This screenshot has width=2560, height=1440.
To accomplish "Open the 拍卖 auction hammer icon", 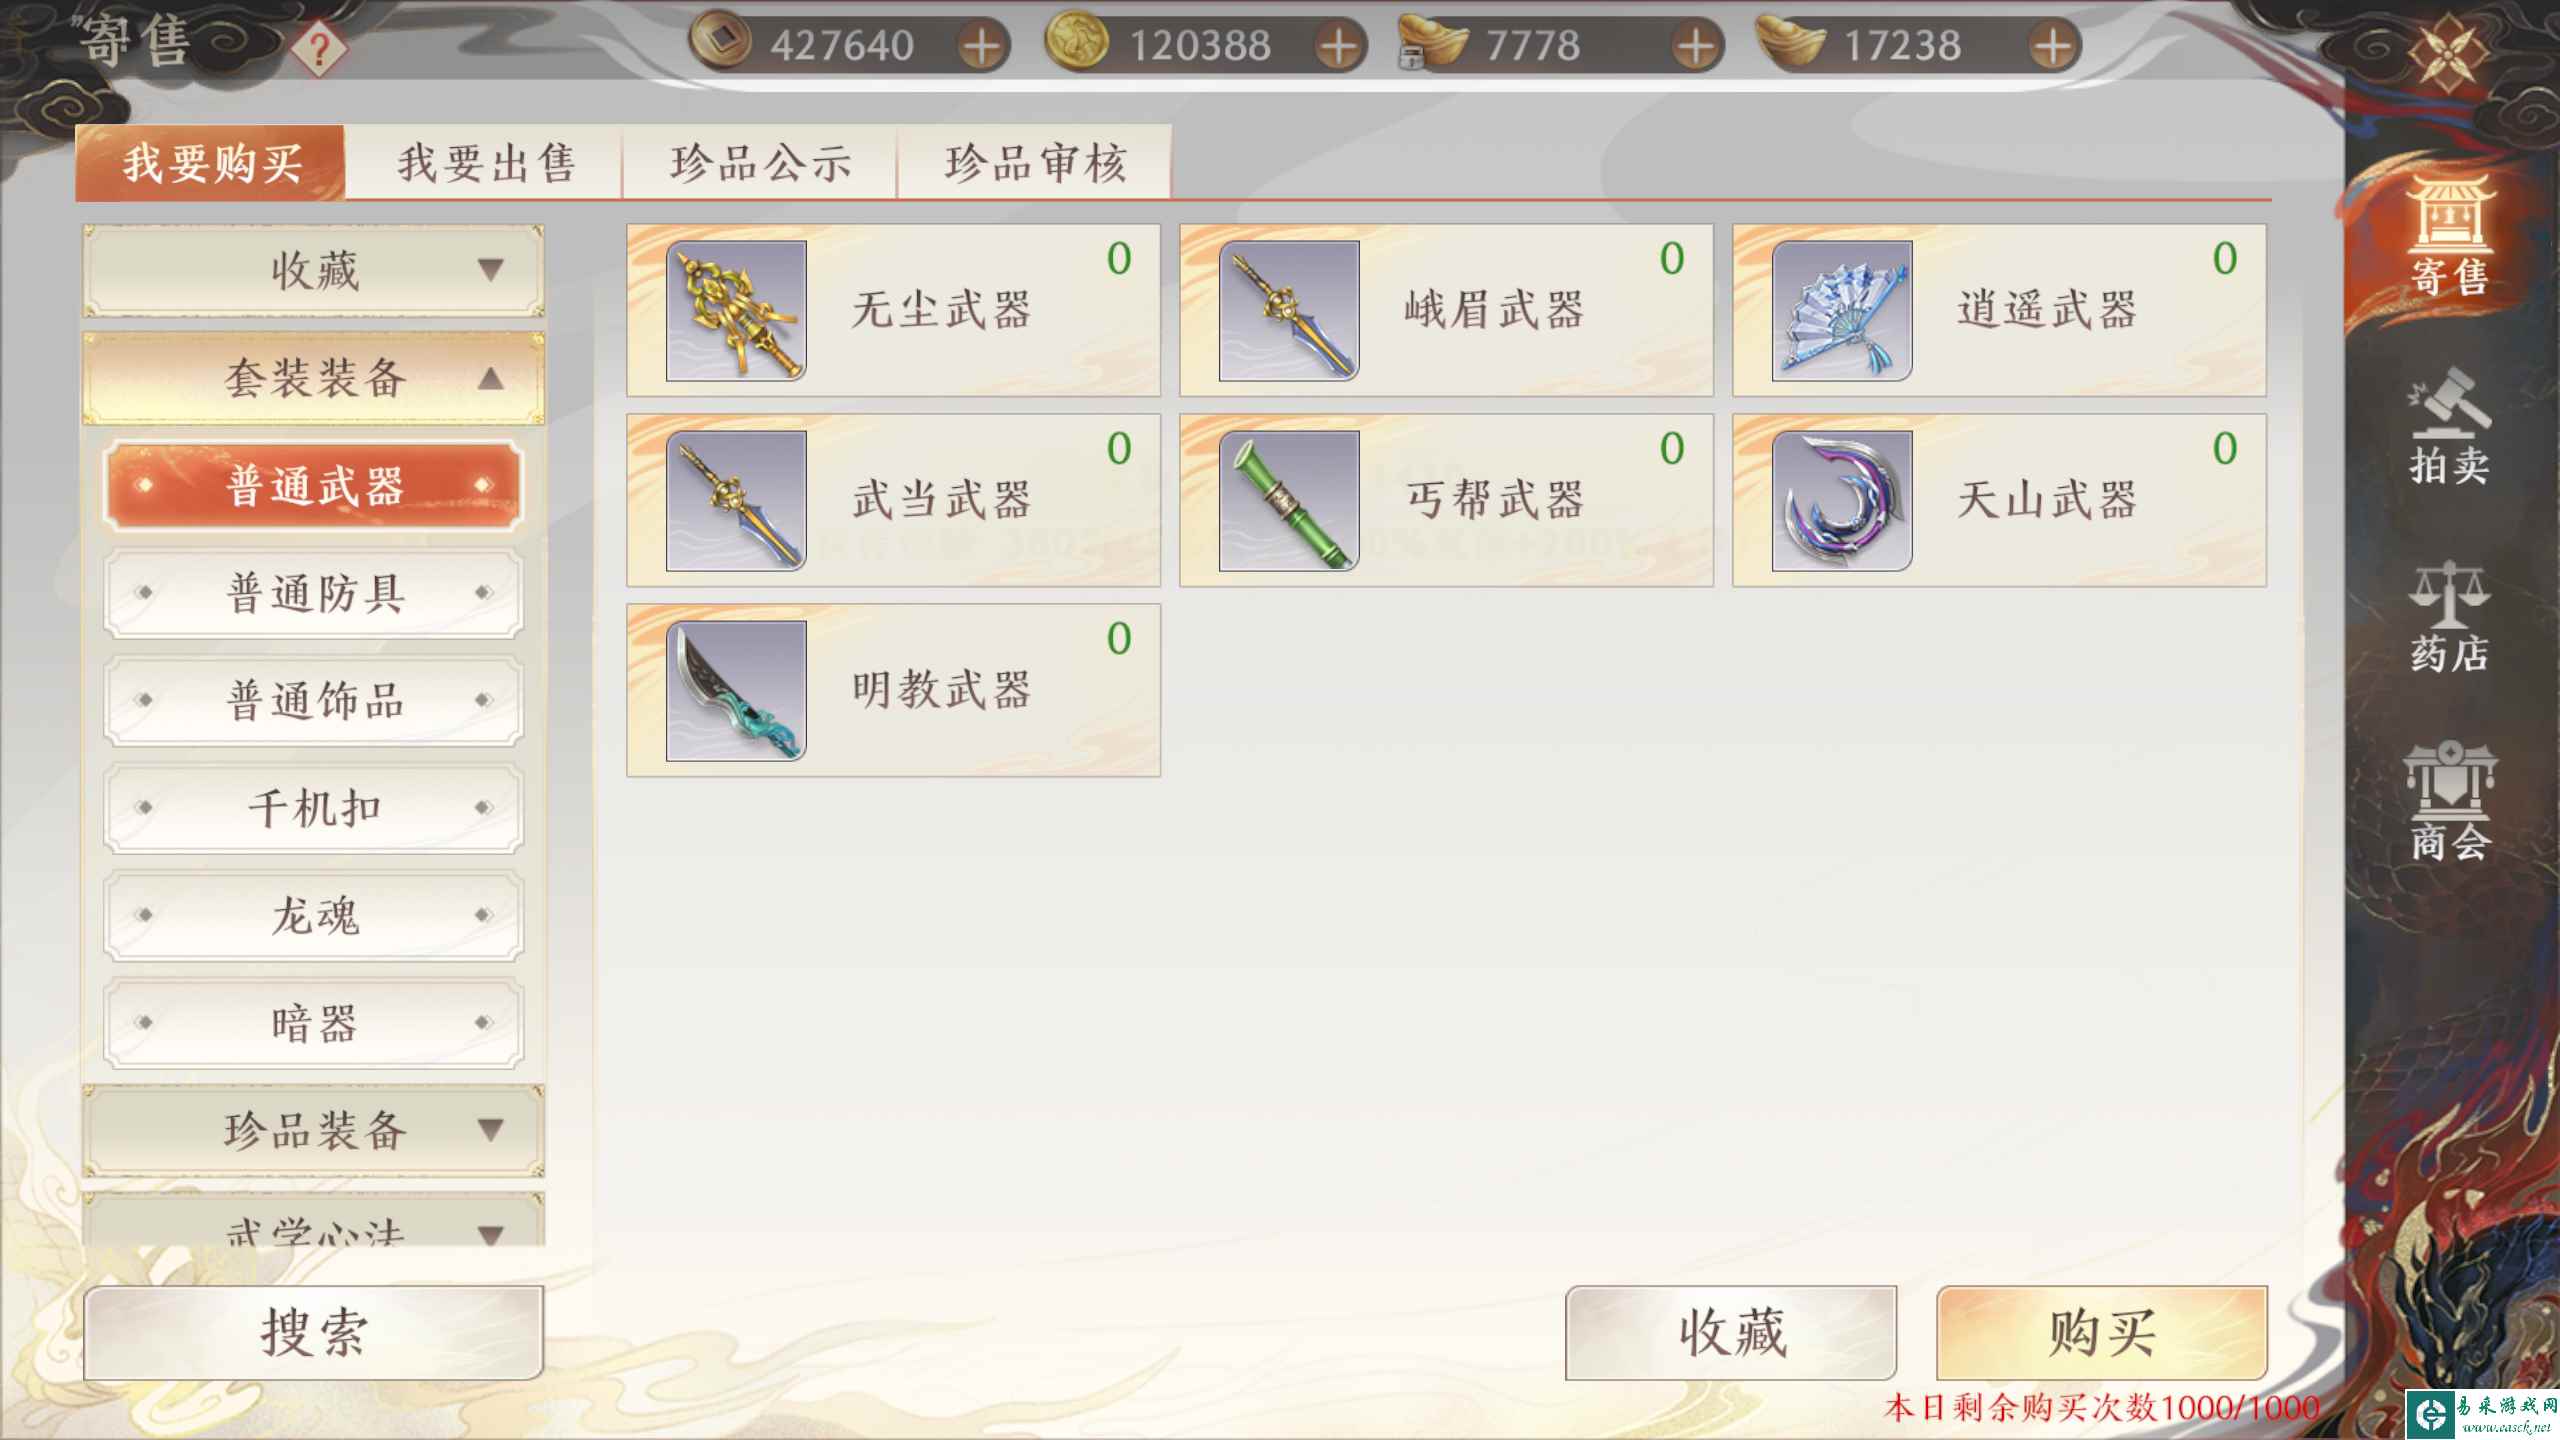I will (x=2448, y=426).
